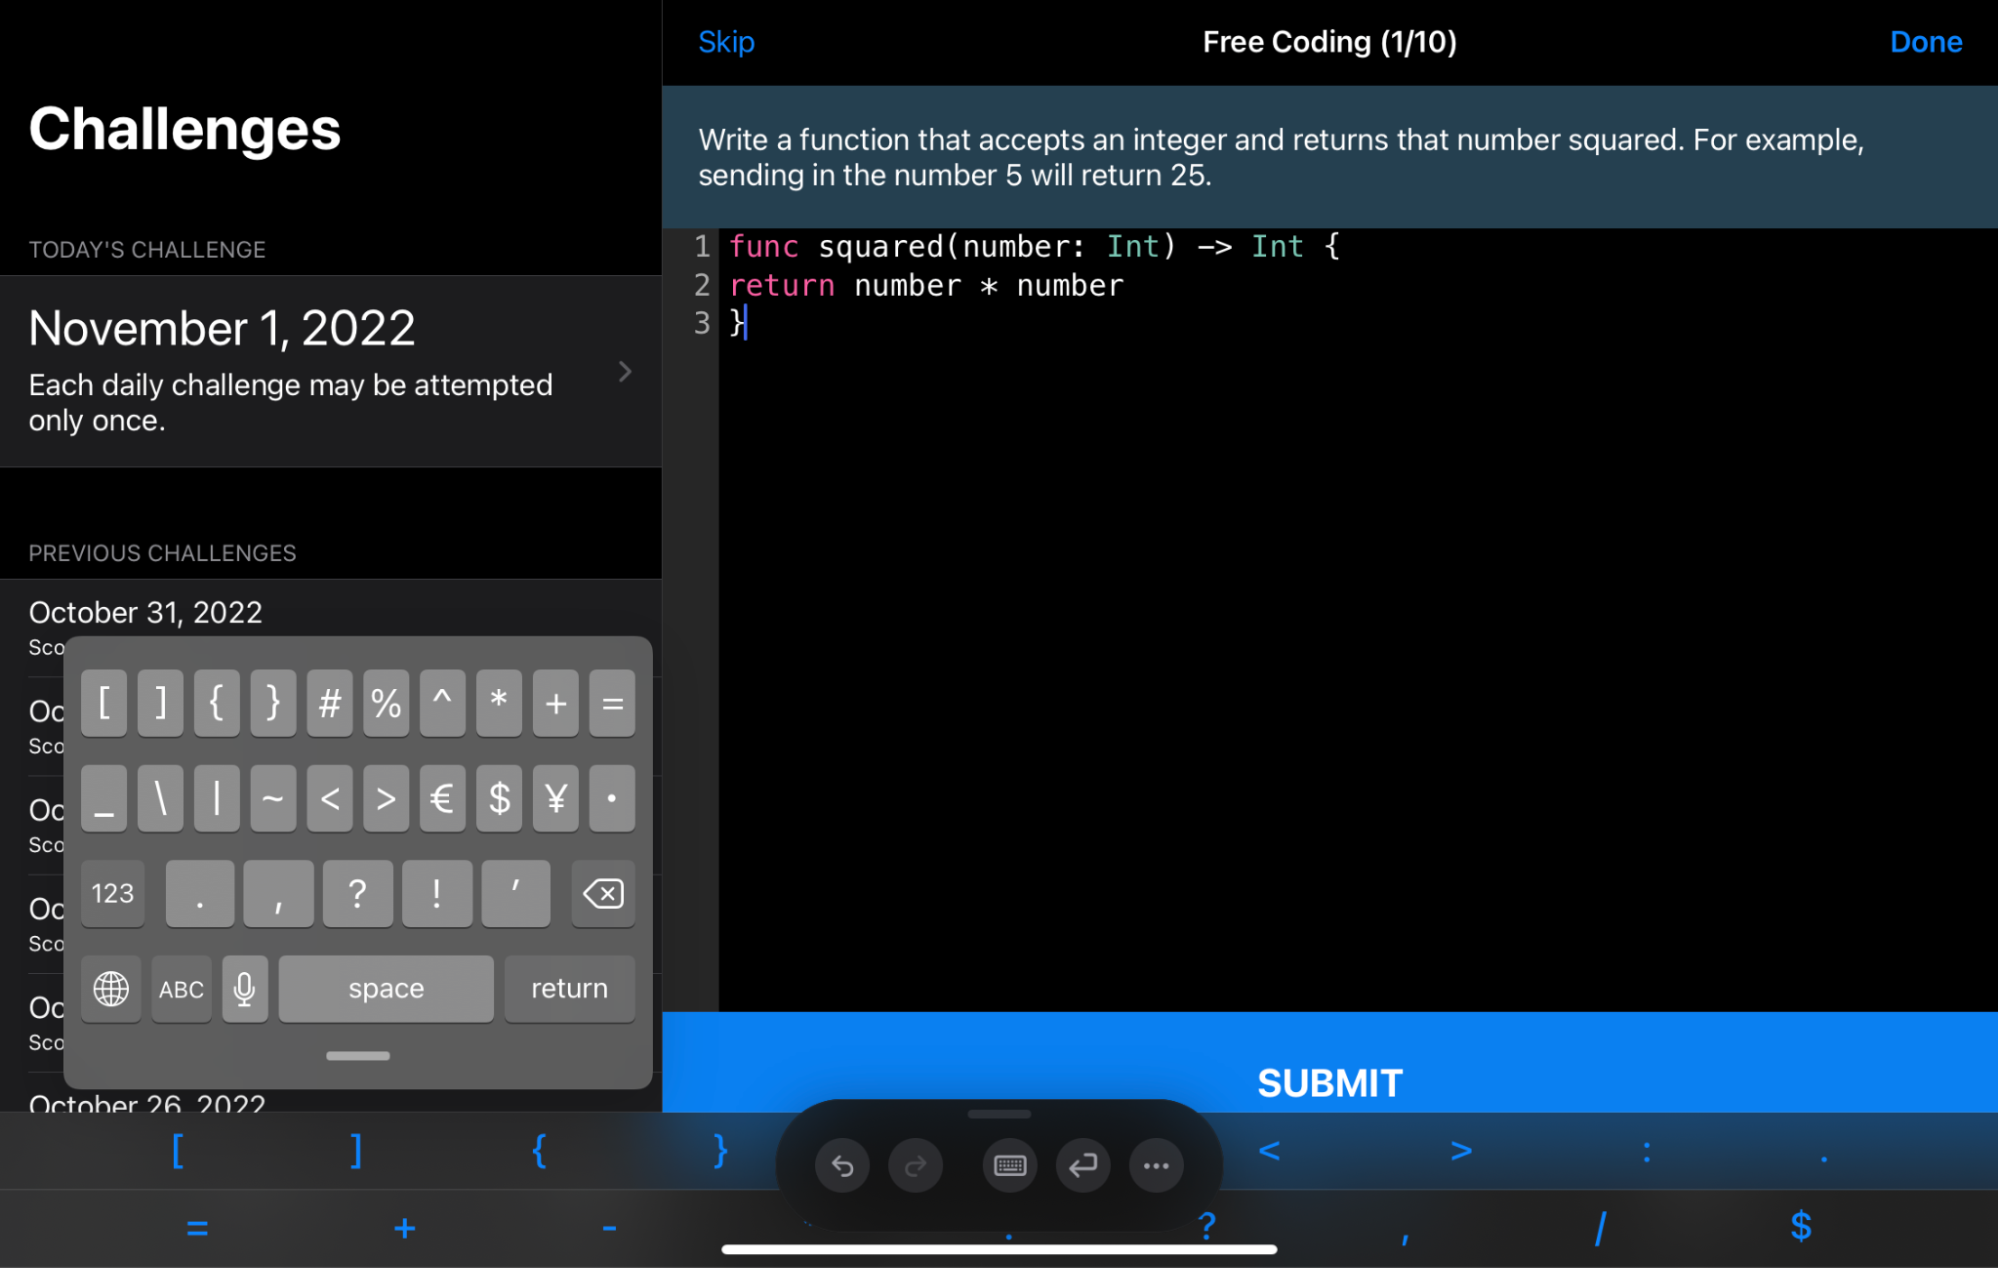
Task: Tap the + key on the floating keyboard
Action: 556,703
